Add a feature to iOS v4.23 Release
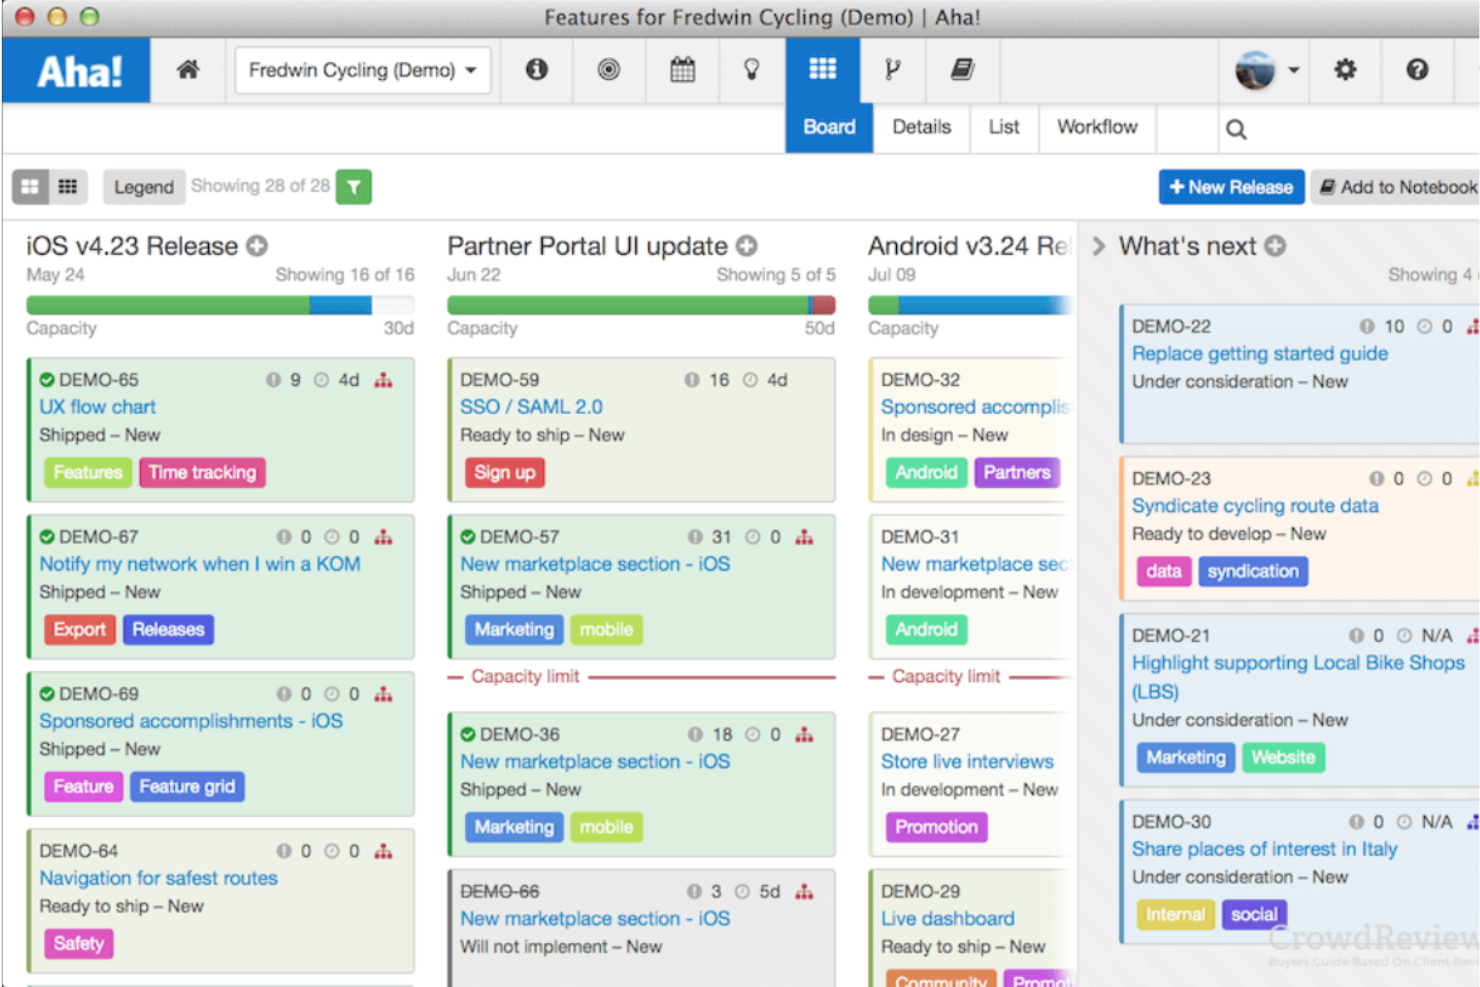 (257, 246)
